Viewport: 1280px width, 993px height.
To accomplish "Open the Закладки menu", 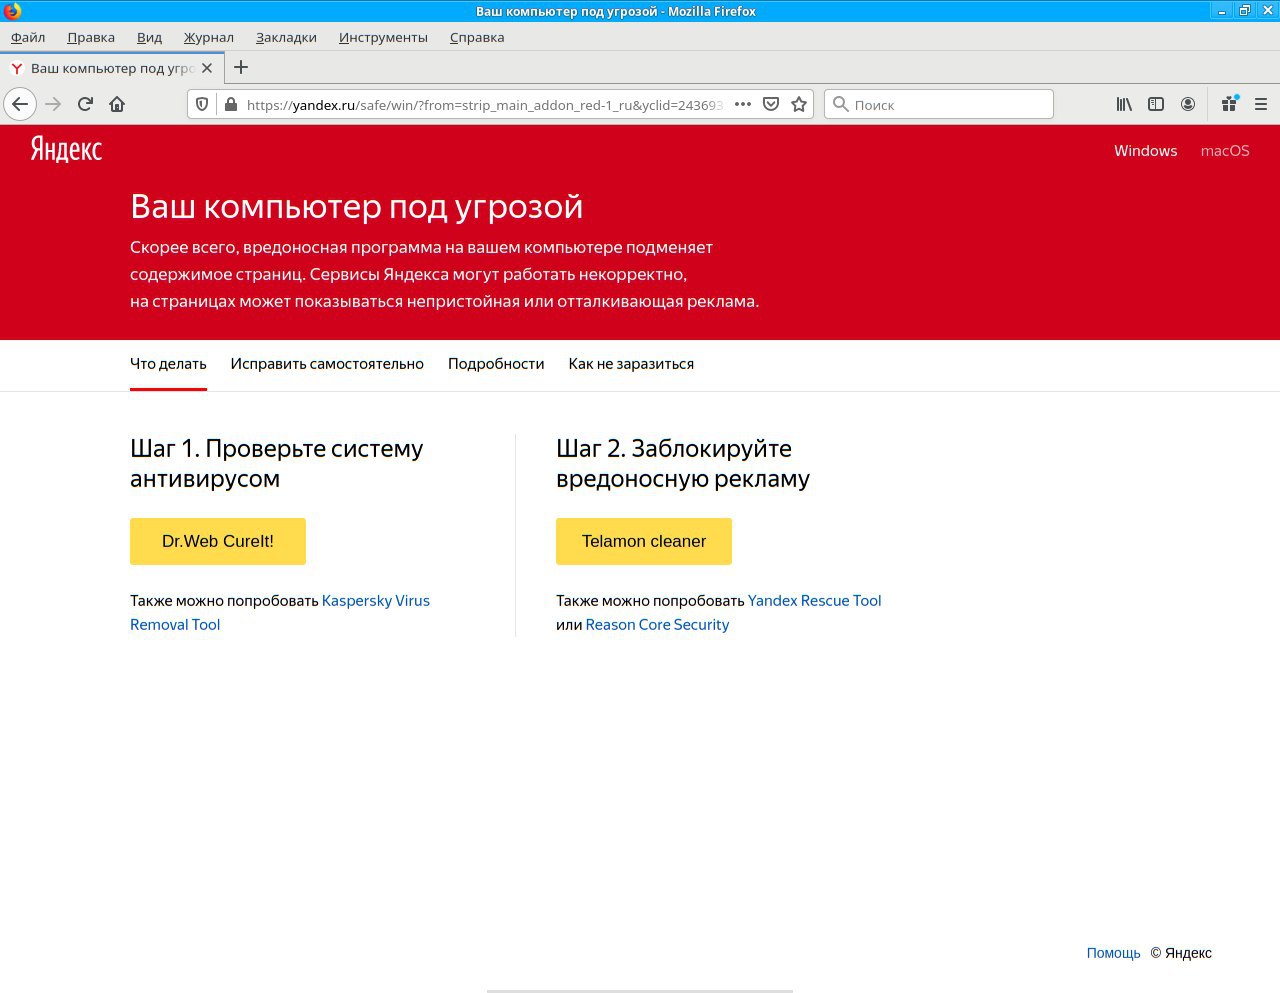I will pyautogui.click(x=286, y=37).
